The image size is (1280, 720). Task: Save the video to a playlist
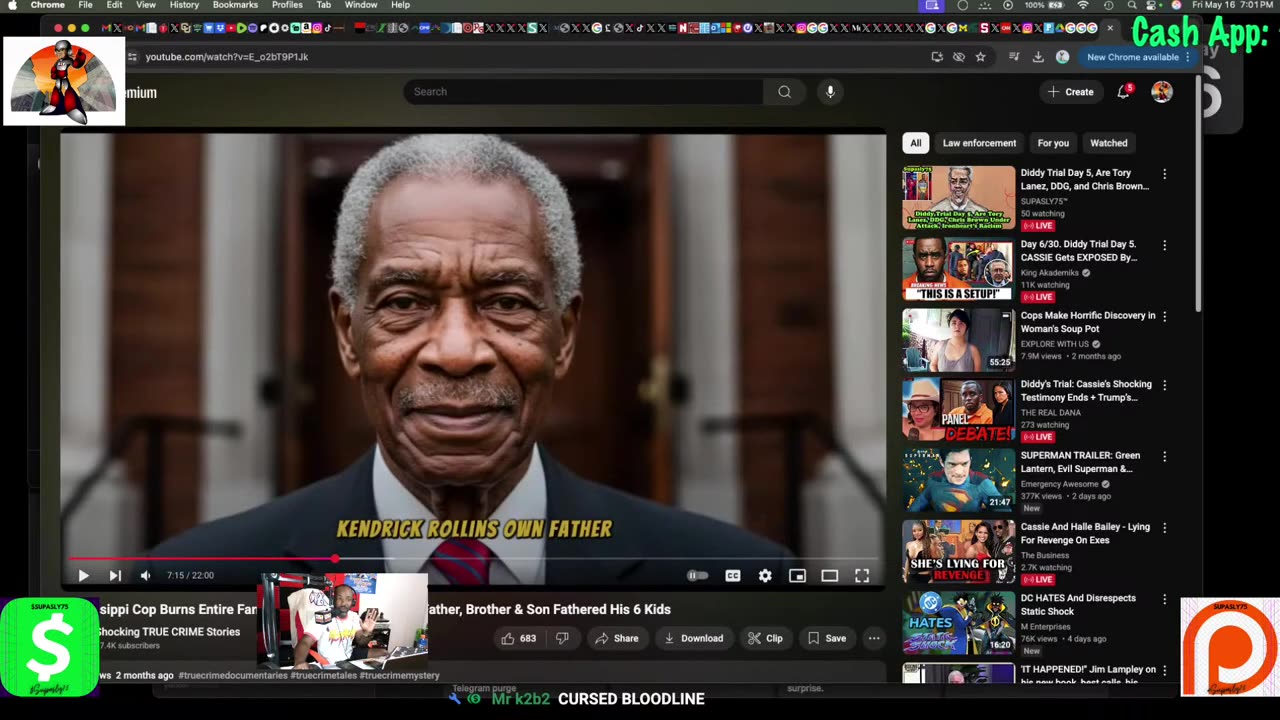(827, 638)
